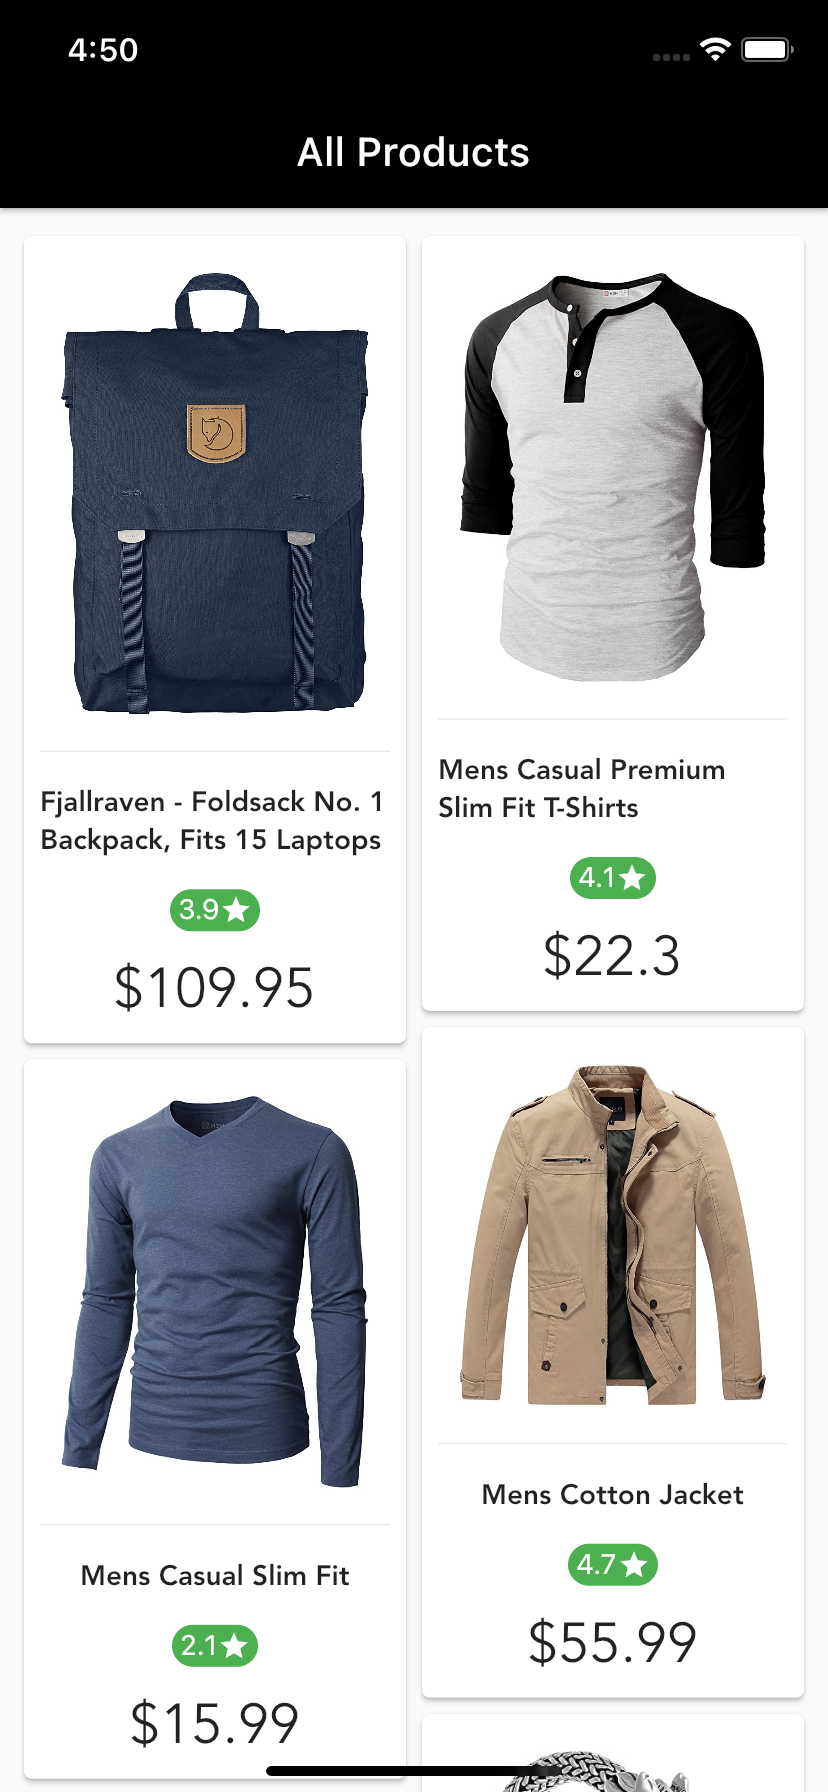Tap the 4.1 star rating badge

[613, 878]
